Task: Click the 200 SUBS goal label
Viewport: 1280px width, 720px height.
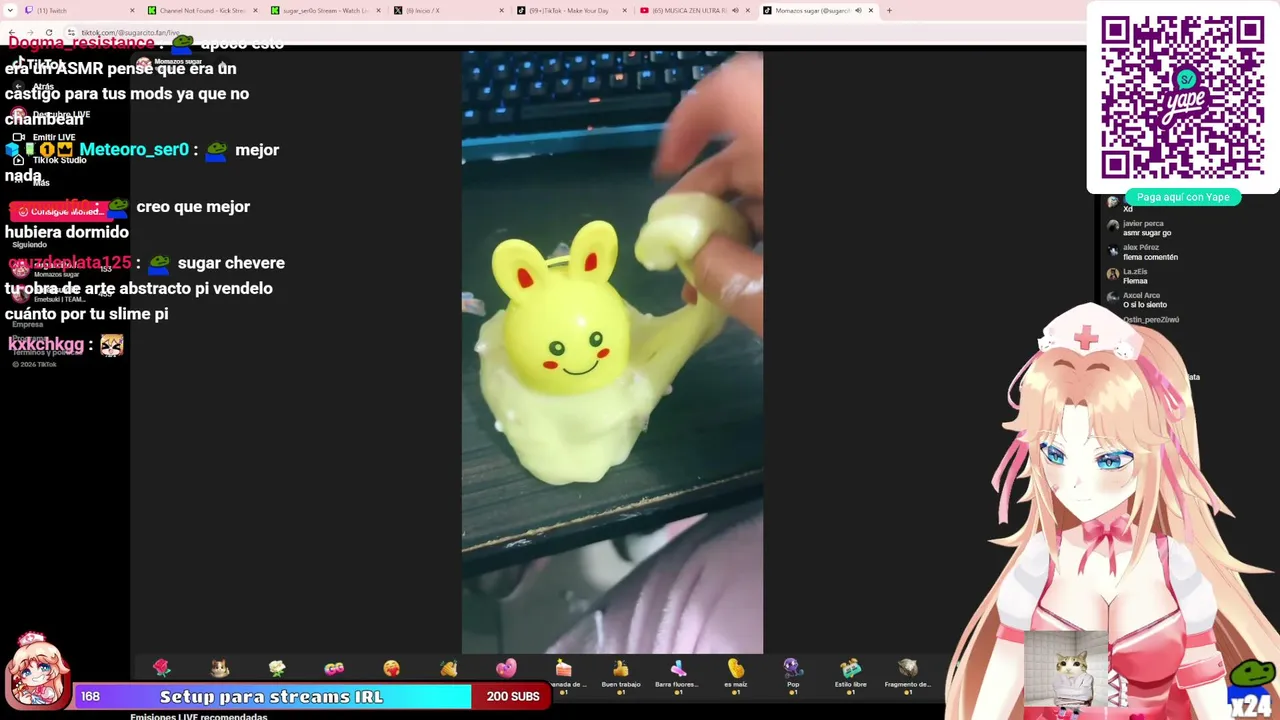Action: (512, 697)
